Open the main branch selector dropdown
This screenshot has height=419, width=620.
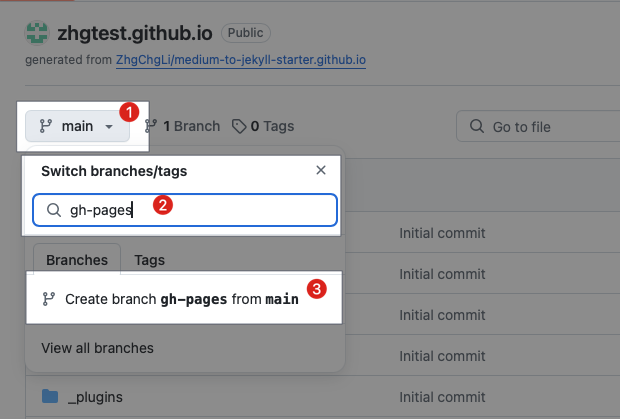(x=76, y=126)
